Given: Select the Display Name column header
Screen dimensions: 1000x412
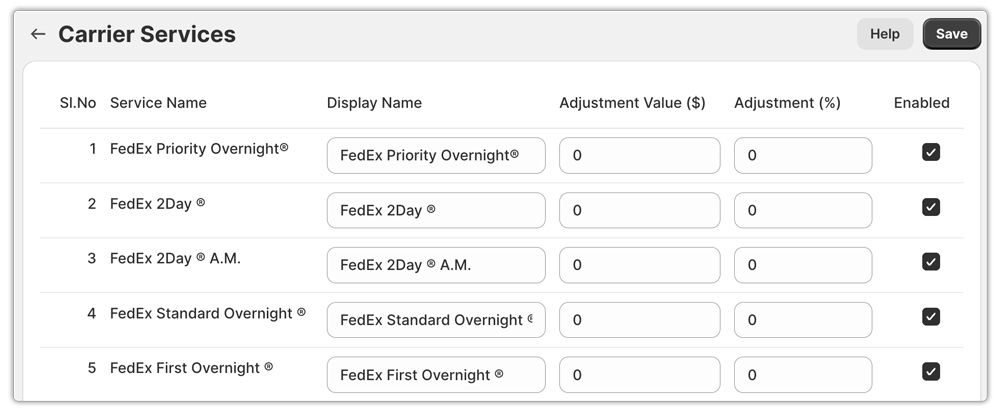Looking at the screenshot, I should click(x=374, y=103).
